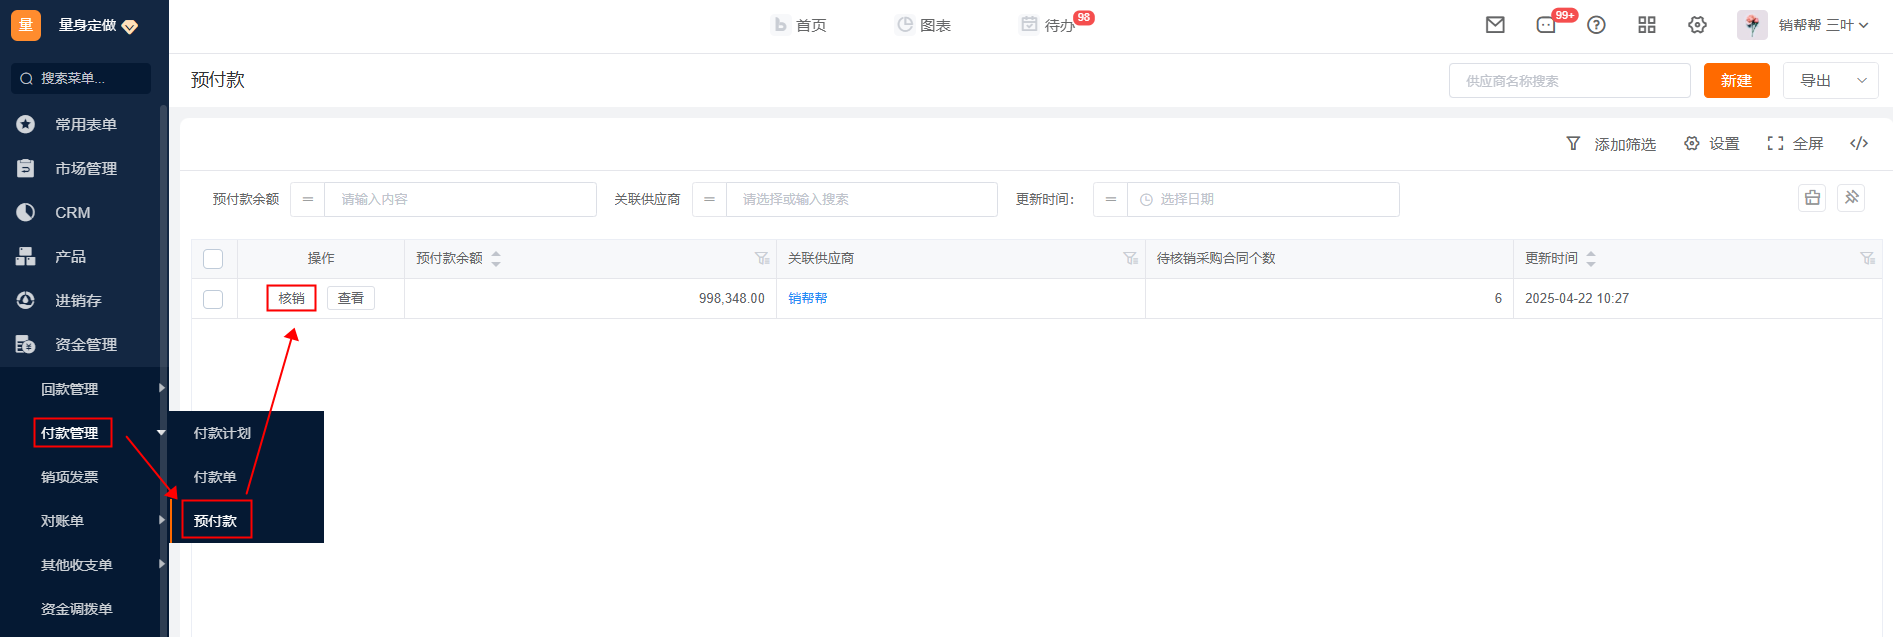Select 付款计划 from the submenu
The height and width of the screenshot is (637, 1893).
[x=222, y=433]
